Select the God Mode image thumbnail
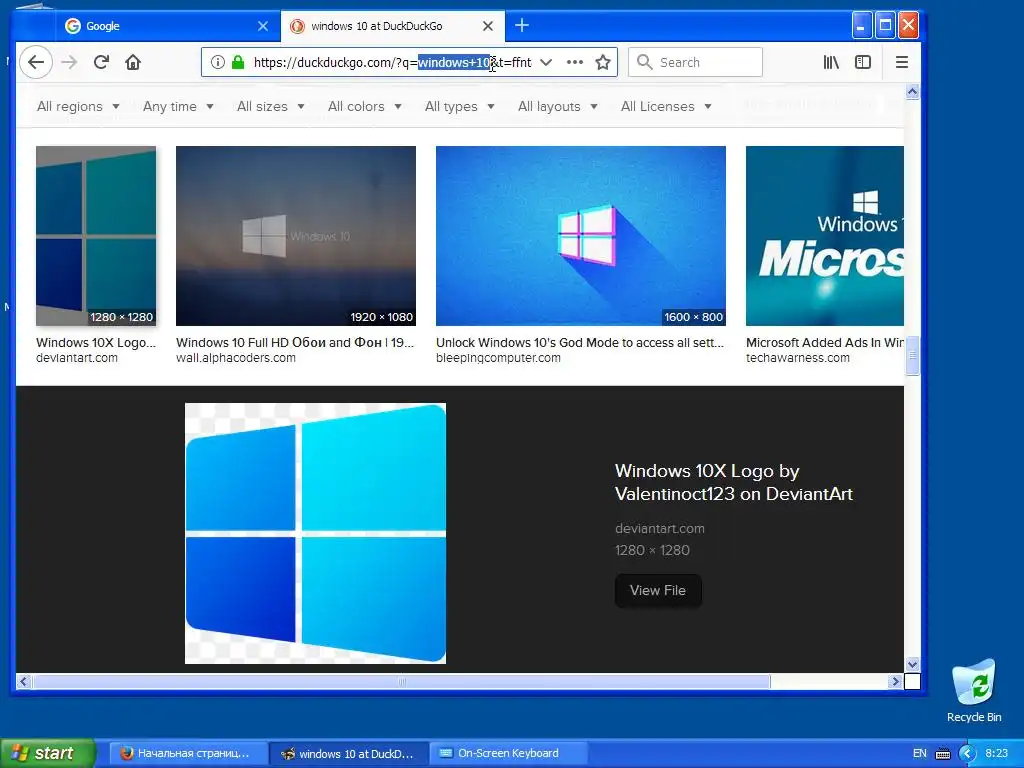Screen dimensions: 1024x768 click(581, 236)
